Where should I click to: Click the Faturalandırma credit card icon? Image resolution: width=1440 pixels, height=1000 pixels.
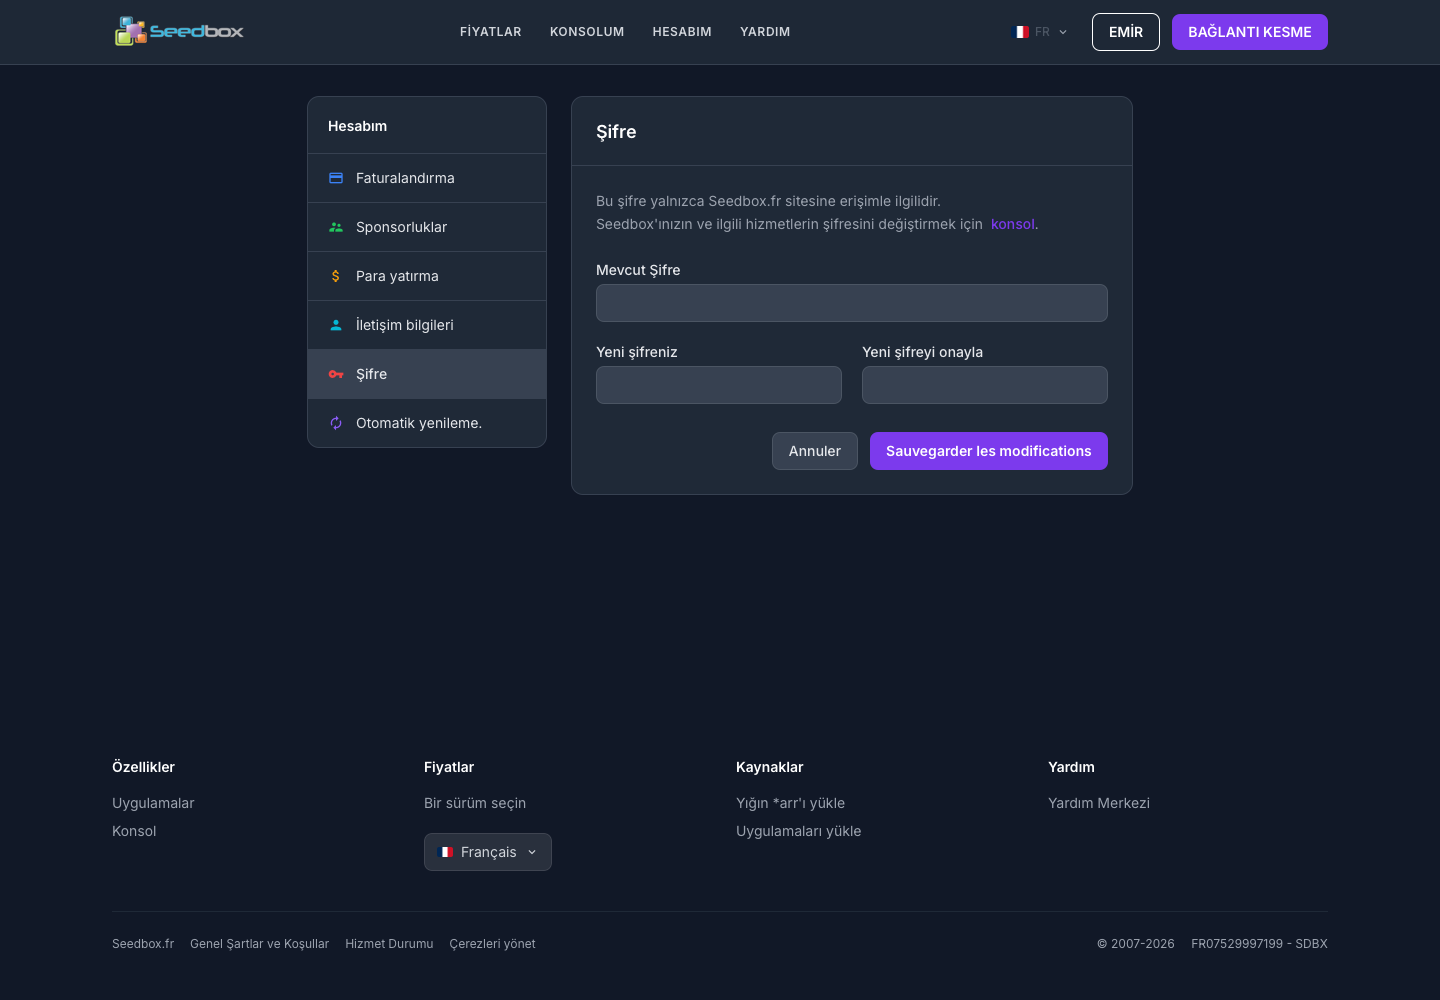click(x=336, y=178)
